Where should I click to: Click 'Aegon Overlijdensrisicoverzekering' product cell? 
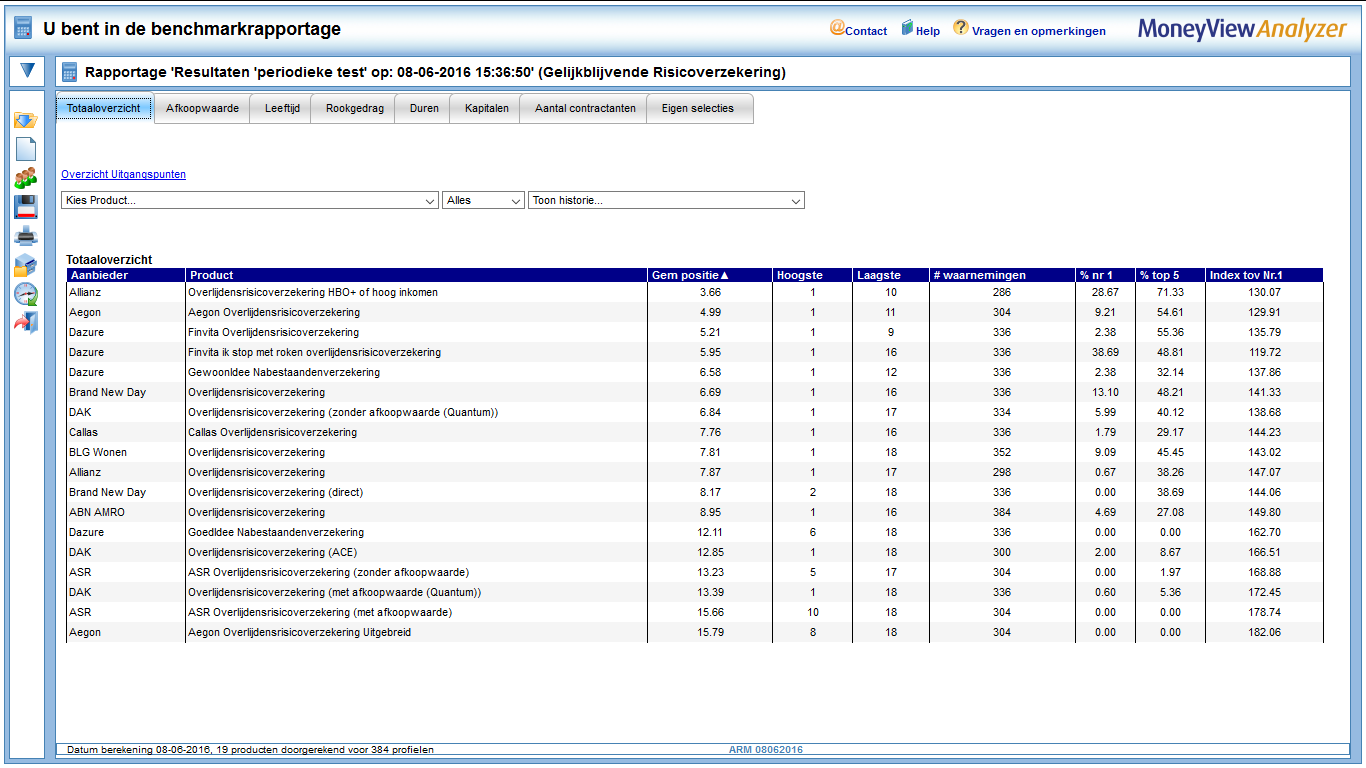pyautogui.click(x=417, y=312)
